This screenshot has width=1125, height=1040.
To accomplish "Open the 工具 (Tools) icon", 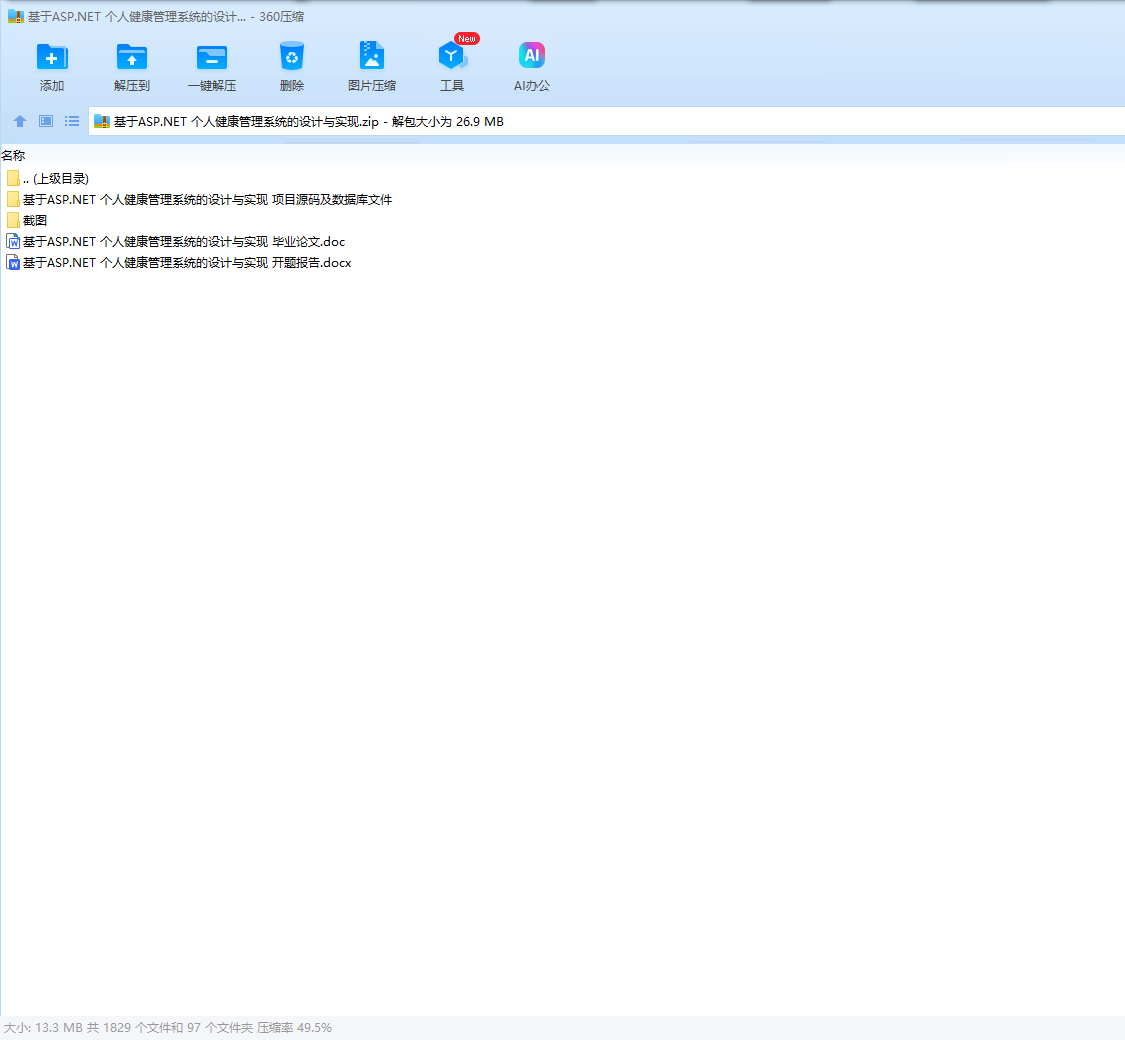I will [451, 56].
